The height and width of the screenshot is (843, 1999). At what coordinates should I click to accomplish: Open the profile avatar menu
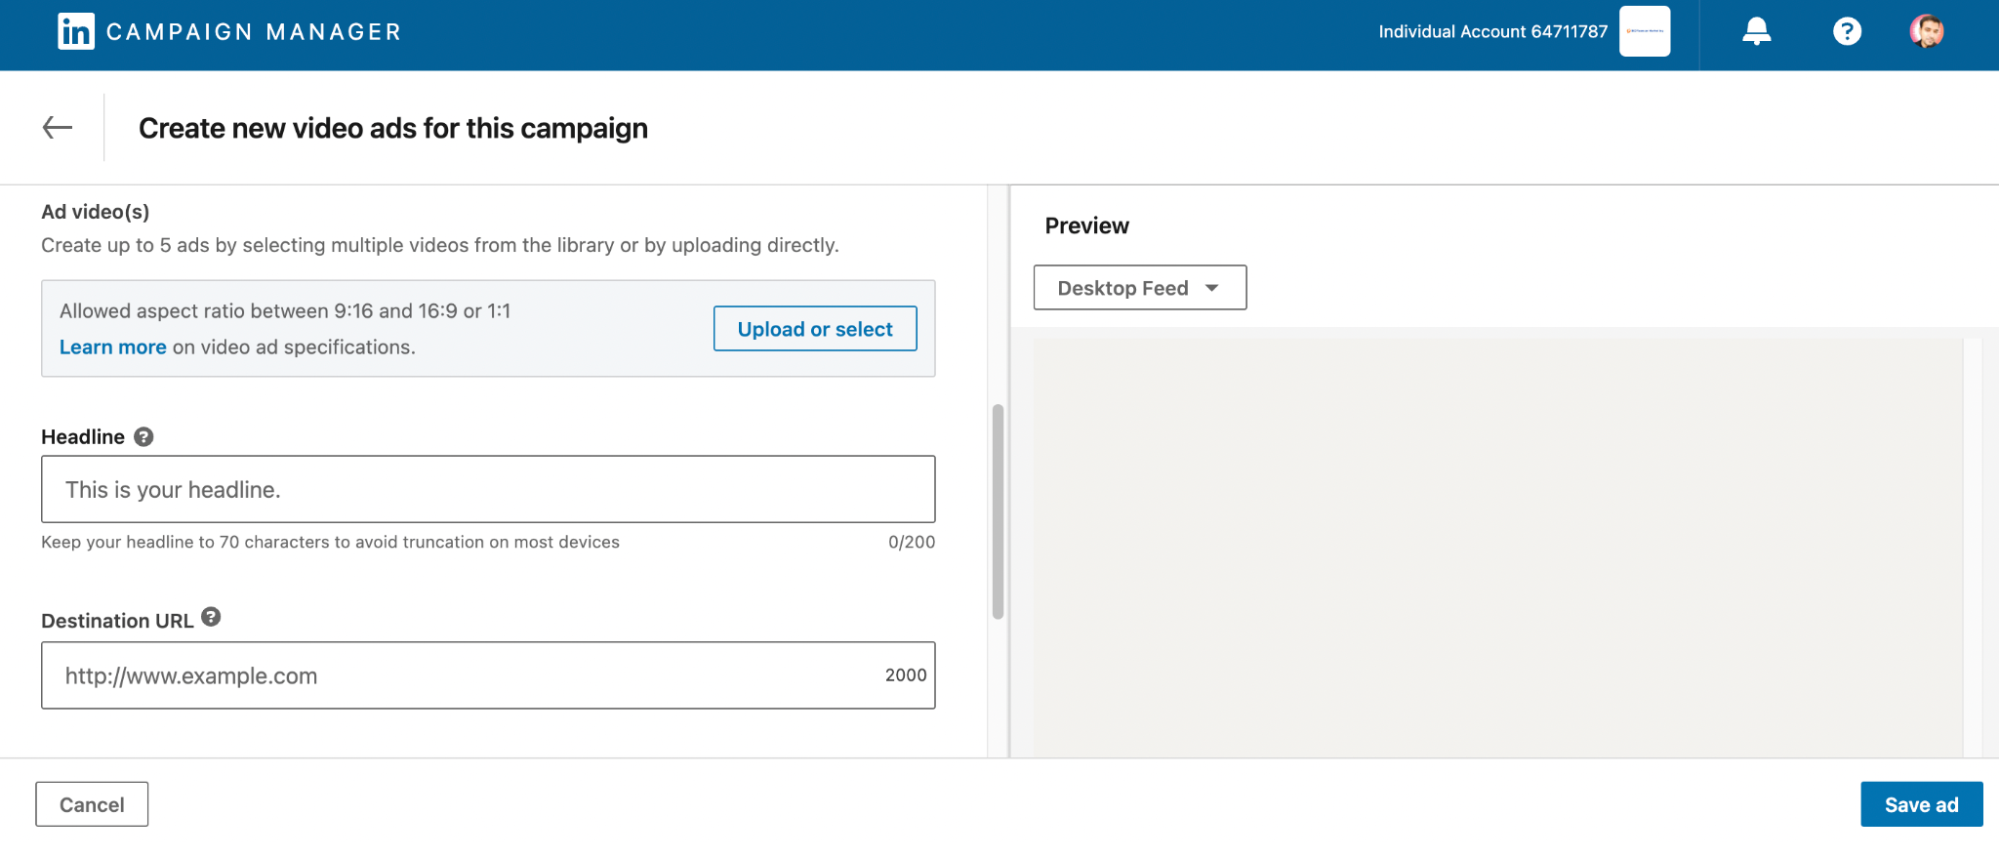(x=1926, y=32)
